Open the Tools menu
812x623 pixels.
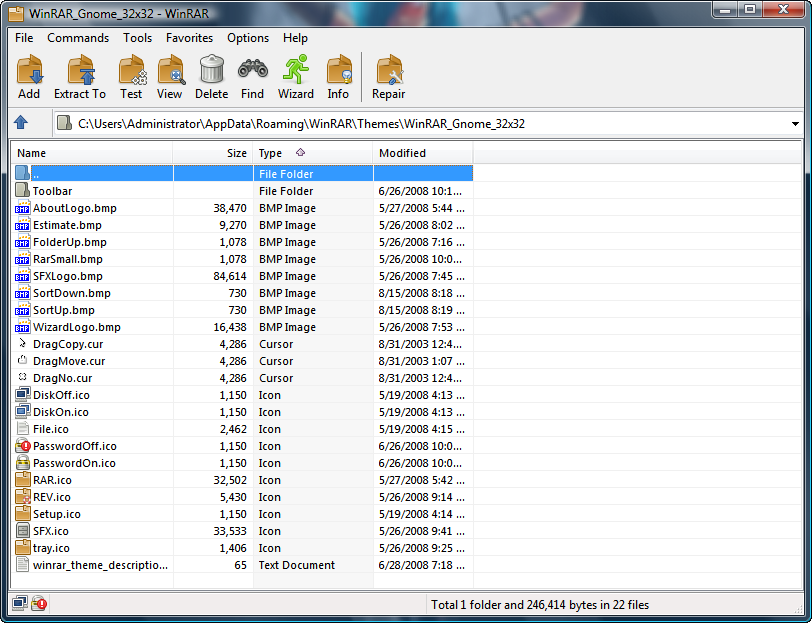[x=138, y=38]
